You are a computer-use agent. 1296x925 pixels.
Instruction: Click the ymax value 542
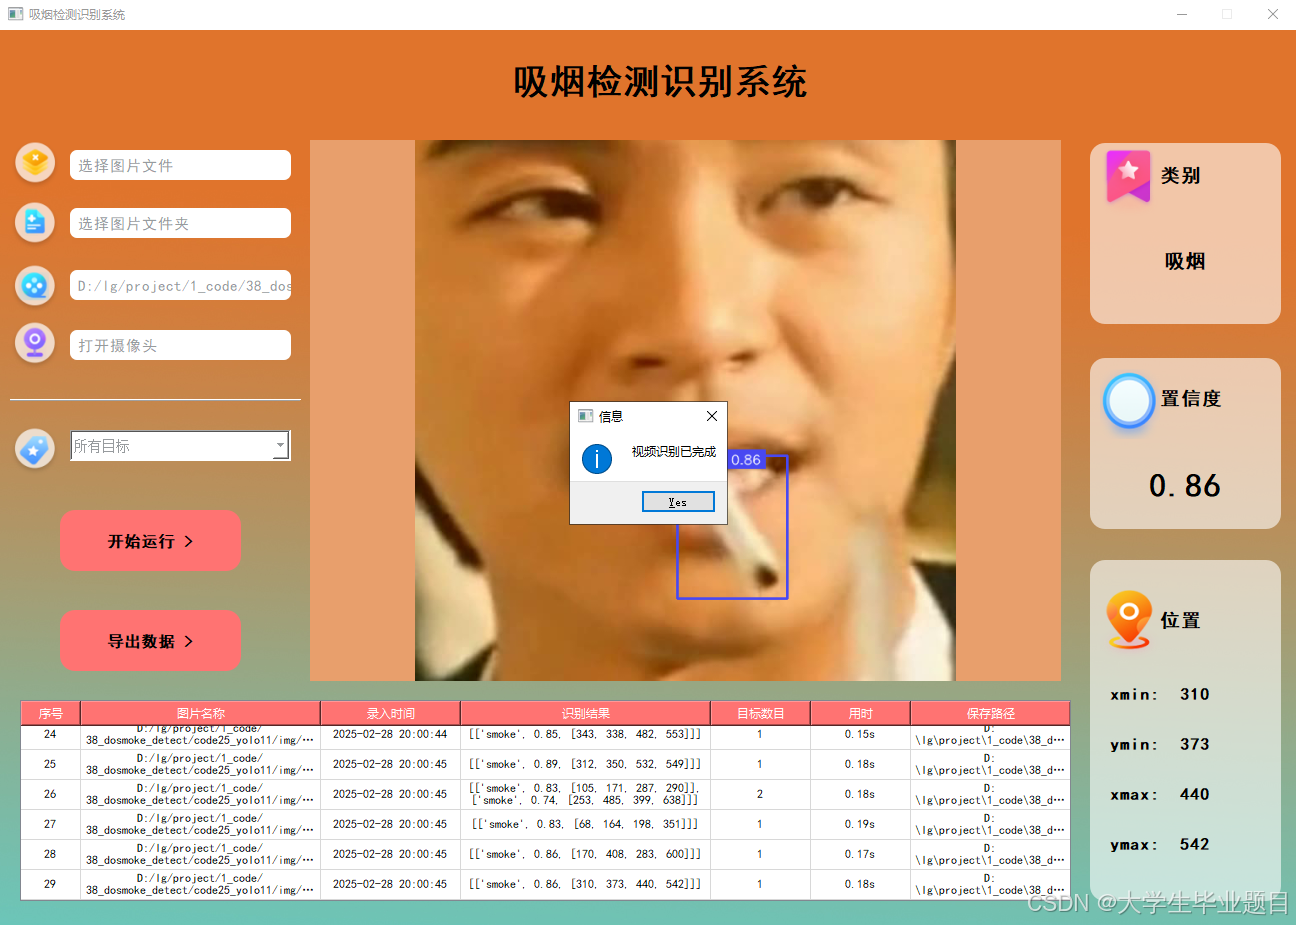pyautogui.click(x=1194, y=844)
